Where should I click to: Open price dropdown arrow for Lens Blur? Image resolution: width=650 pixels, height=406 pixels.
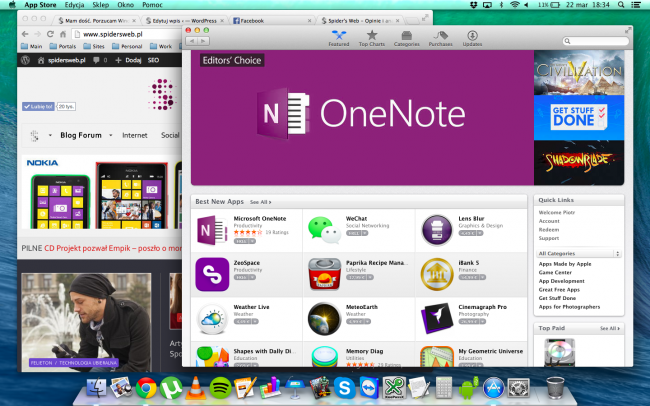click(480, 233)
